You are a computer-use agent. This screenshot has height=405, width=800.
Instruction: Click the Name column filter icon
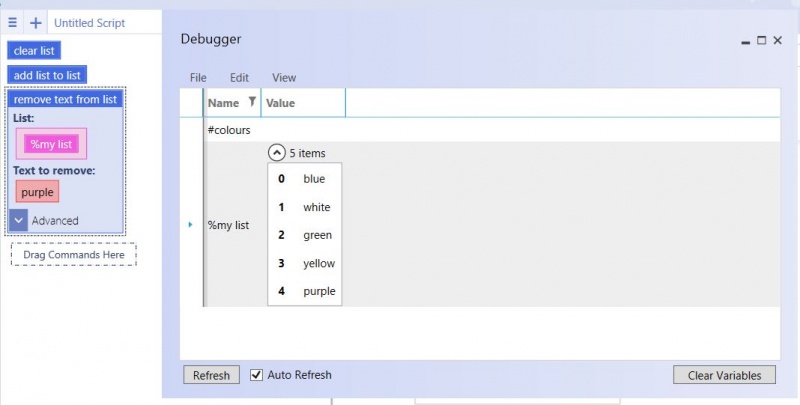[252, 102]
